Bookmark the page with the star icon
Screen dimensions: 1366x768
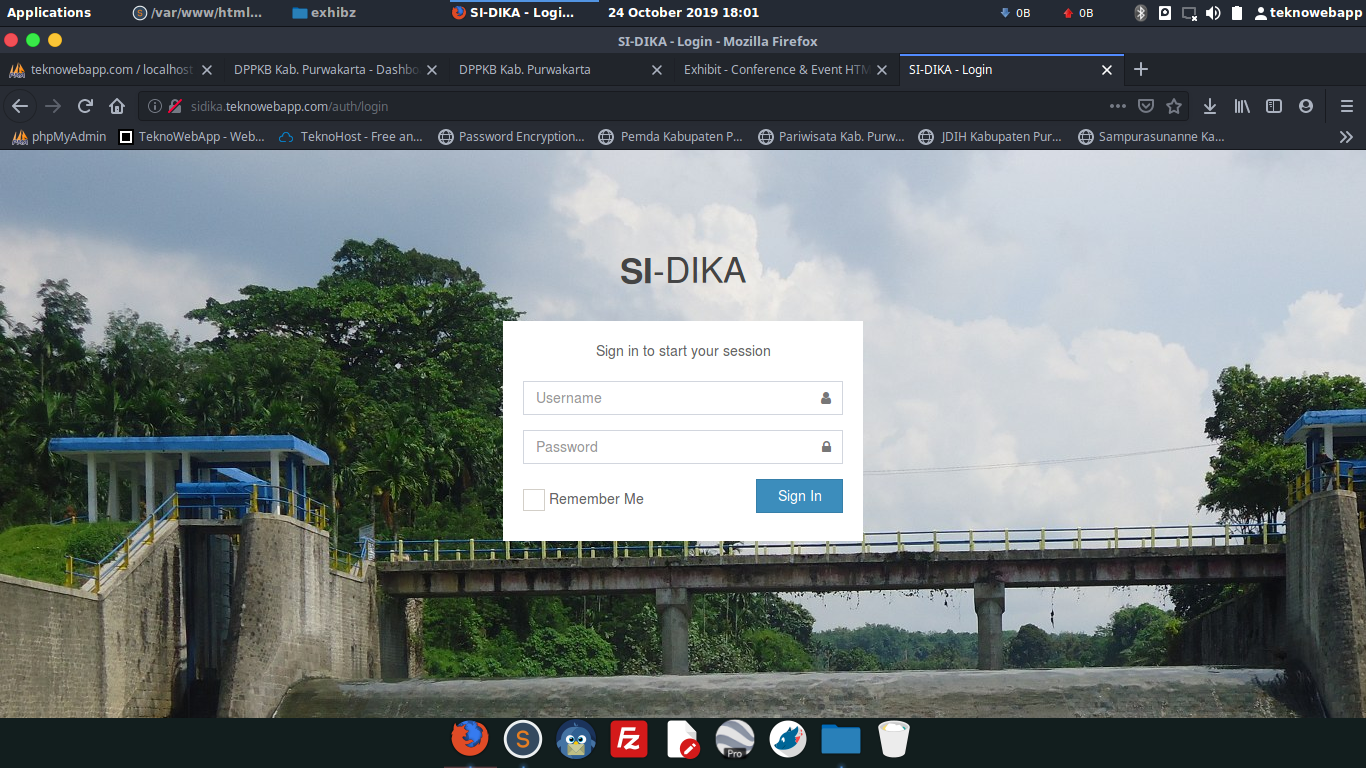point(1173,105)
